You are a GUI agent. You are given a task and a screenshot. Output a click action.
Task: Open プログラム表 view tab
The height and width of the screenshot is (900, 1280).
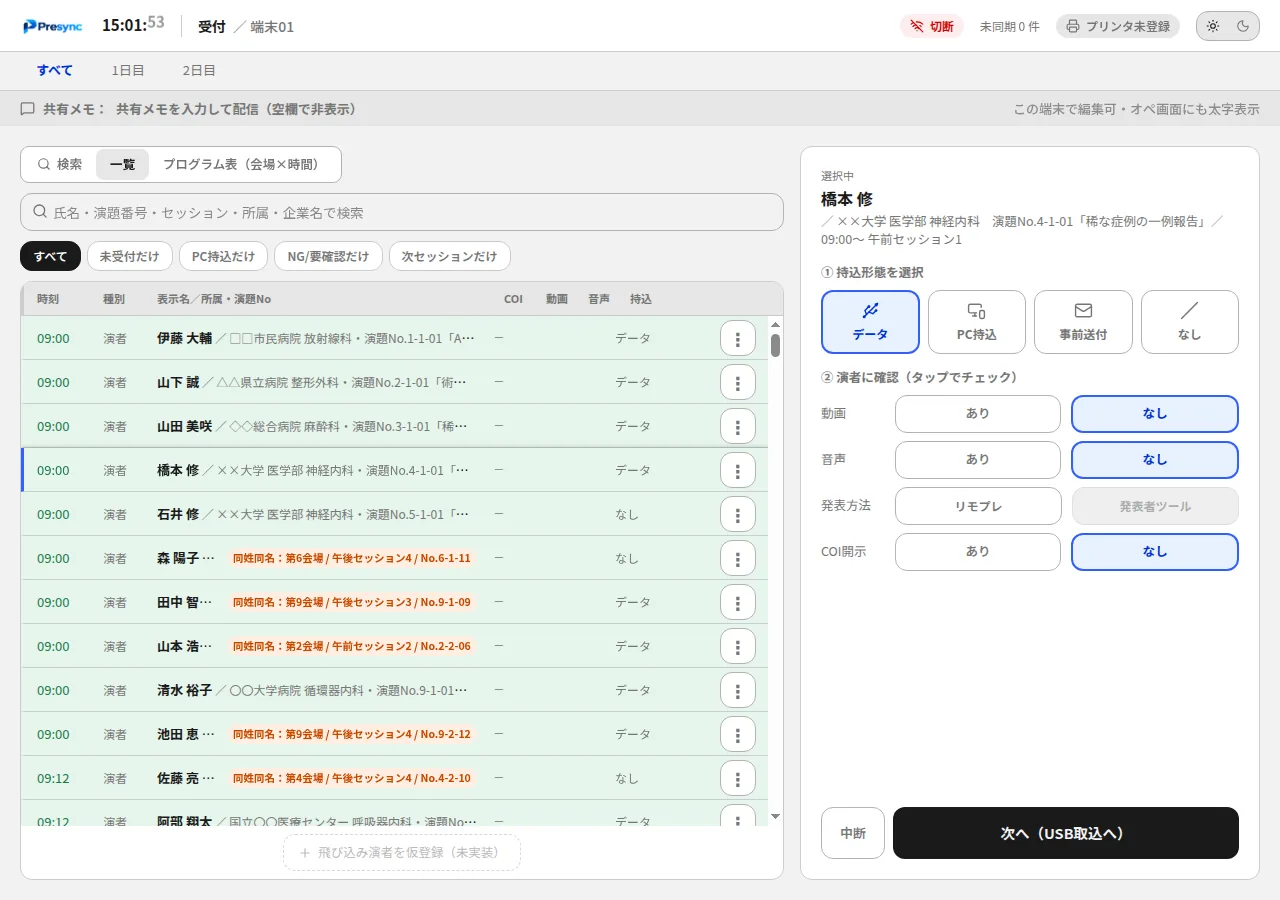tap(241, 164)
